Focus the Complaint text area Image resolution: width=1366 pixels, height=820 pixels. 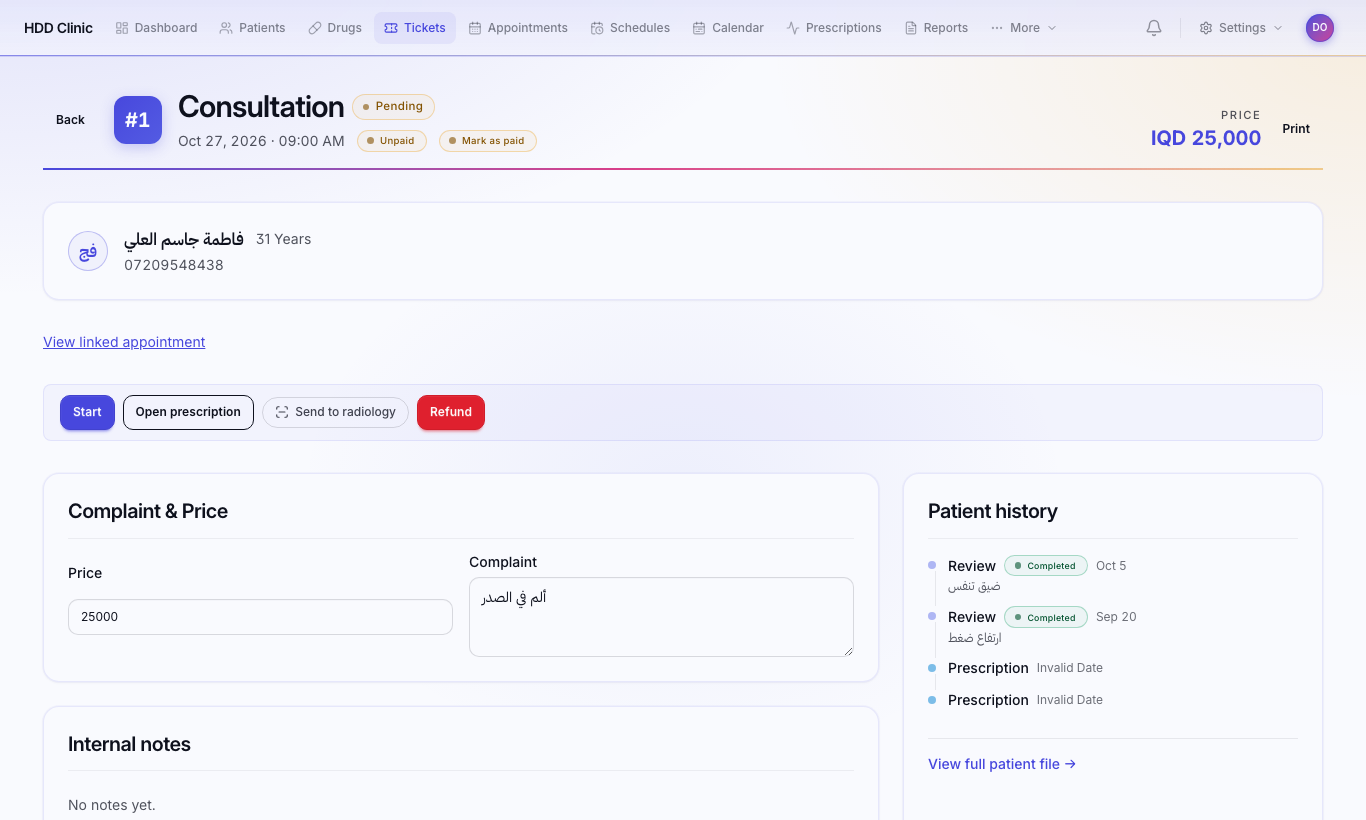[x=661, y=617]
